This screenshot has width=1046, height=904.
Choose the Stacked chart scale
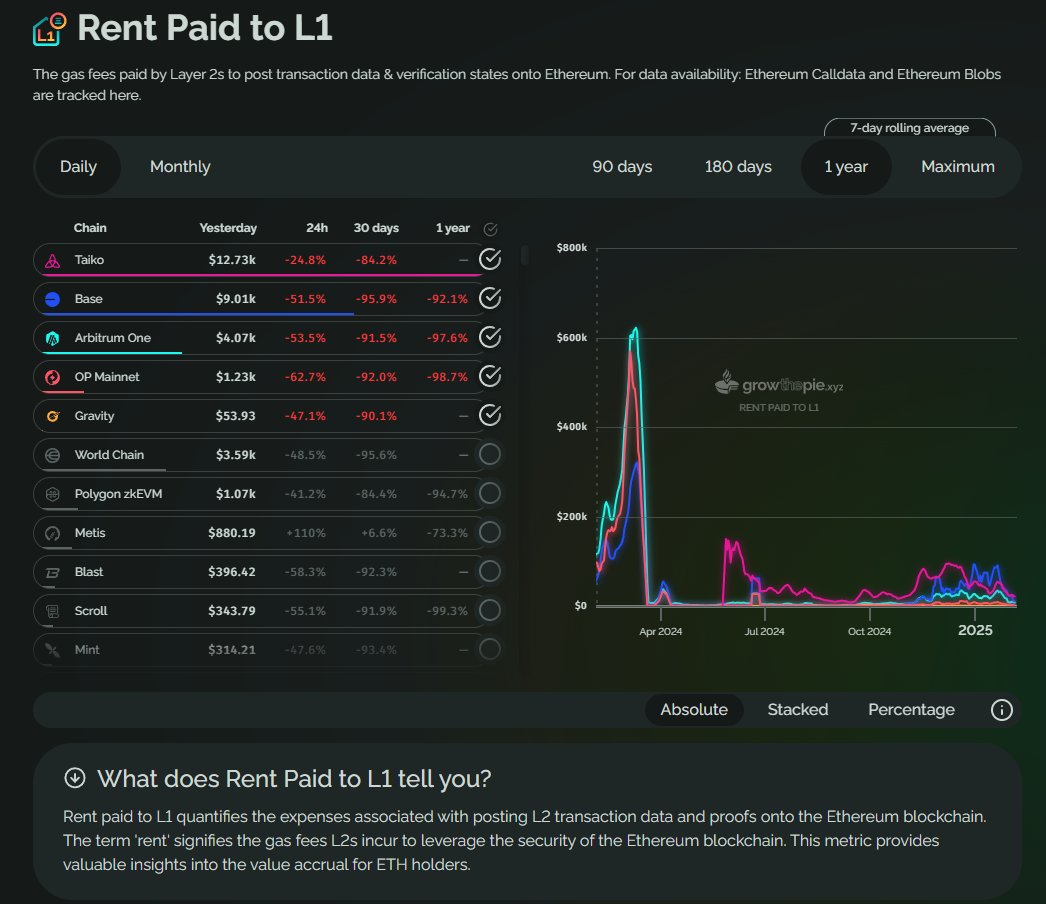click(798, 710)
